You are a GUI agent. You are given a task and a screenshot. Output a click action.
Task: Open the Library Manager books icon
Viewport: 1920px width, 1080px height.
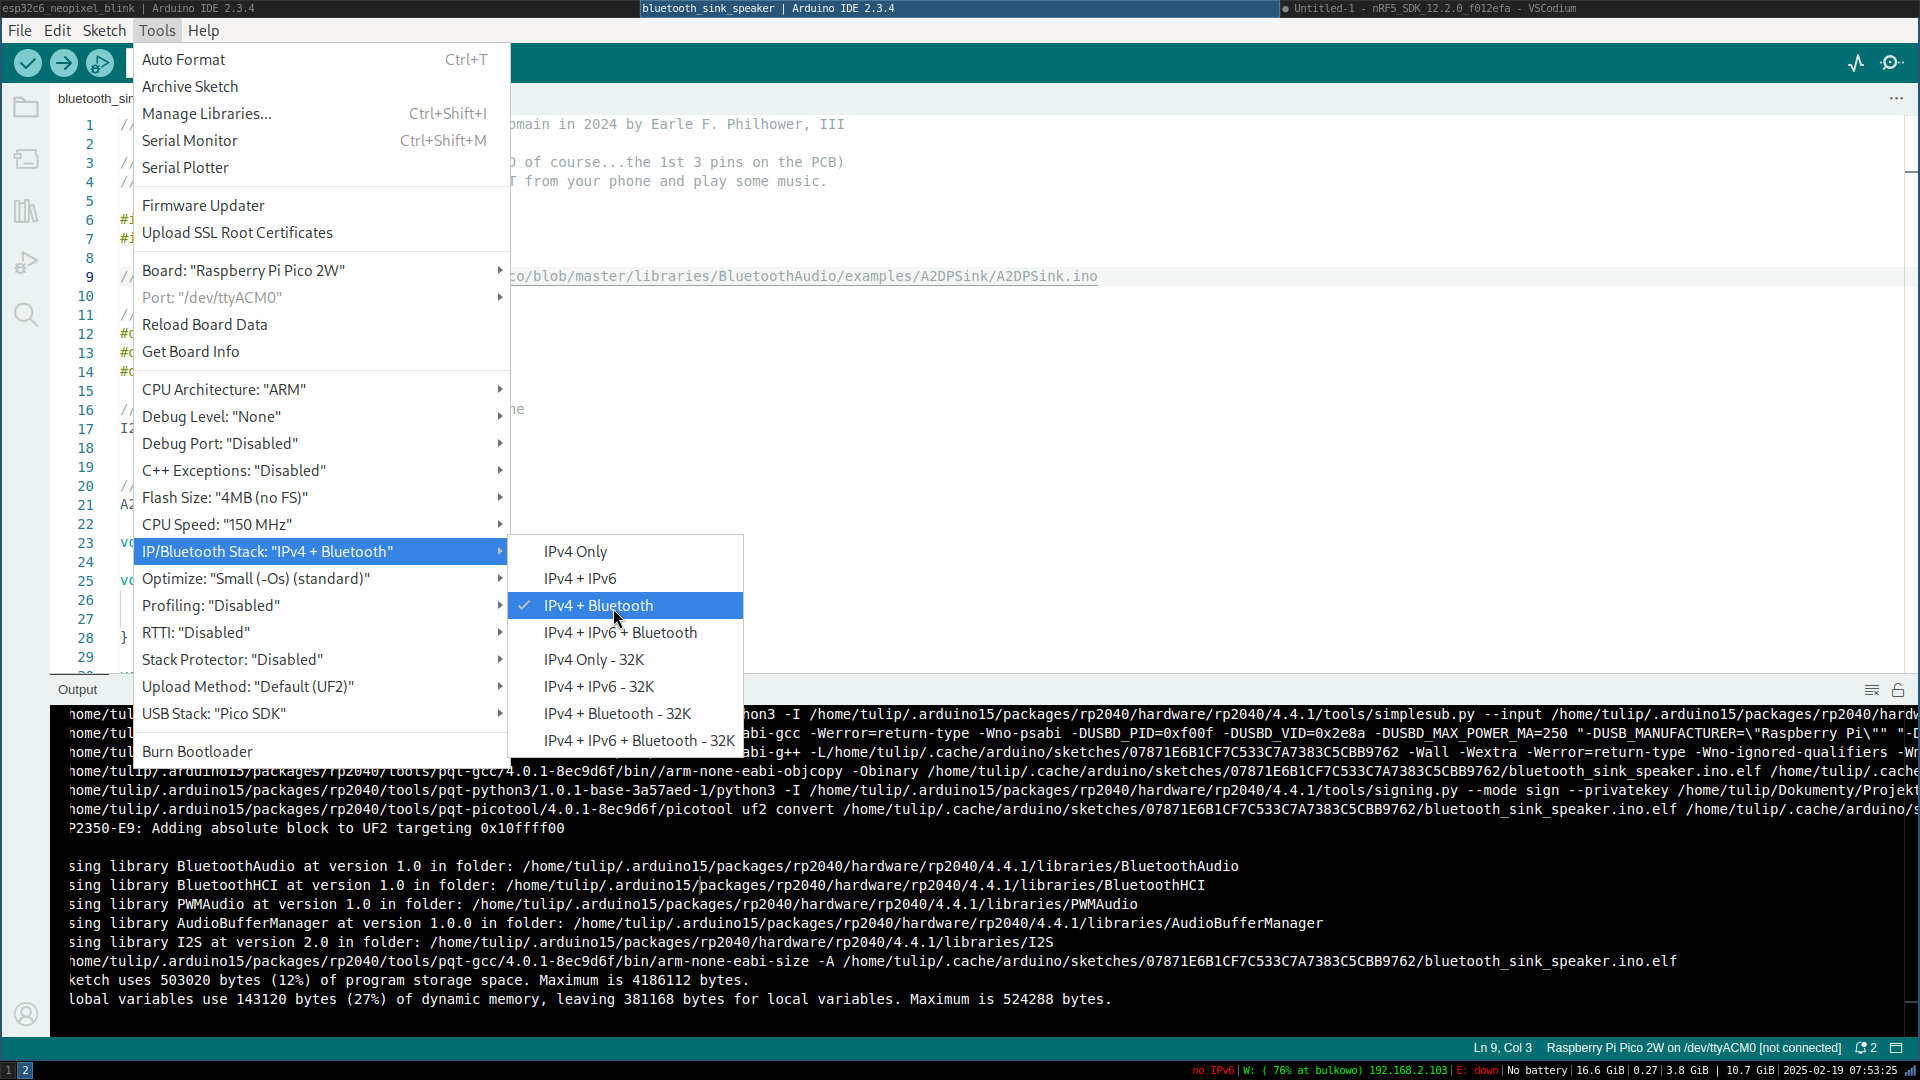26,212
